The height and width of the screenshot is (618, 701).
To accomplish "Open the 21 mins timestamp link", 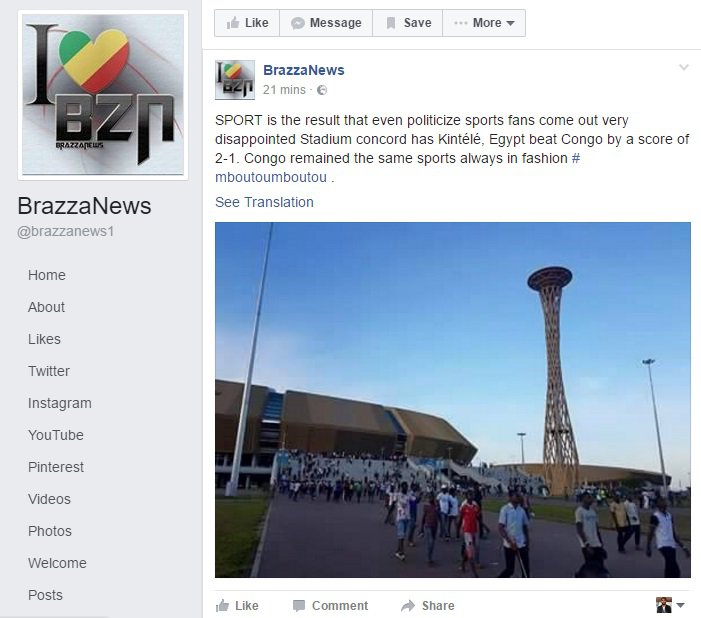I will click(284, 90).
